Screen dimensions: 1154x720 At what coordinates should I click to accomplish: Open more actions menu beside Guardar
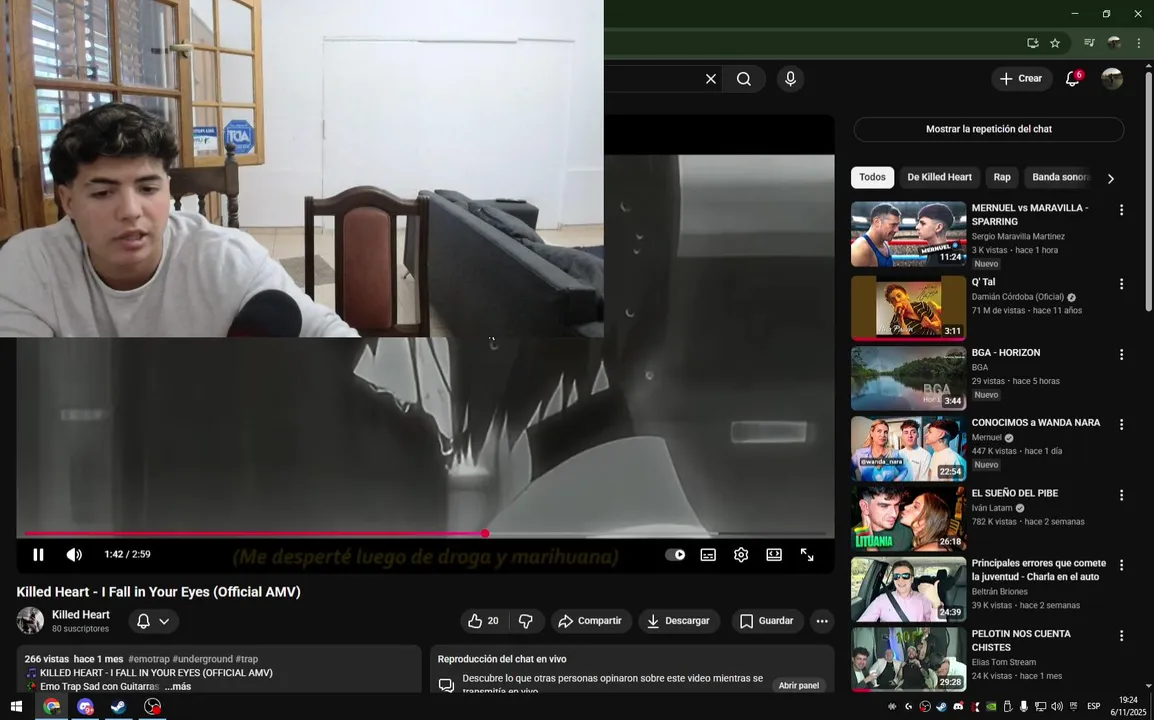(822, 621)
